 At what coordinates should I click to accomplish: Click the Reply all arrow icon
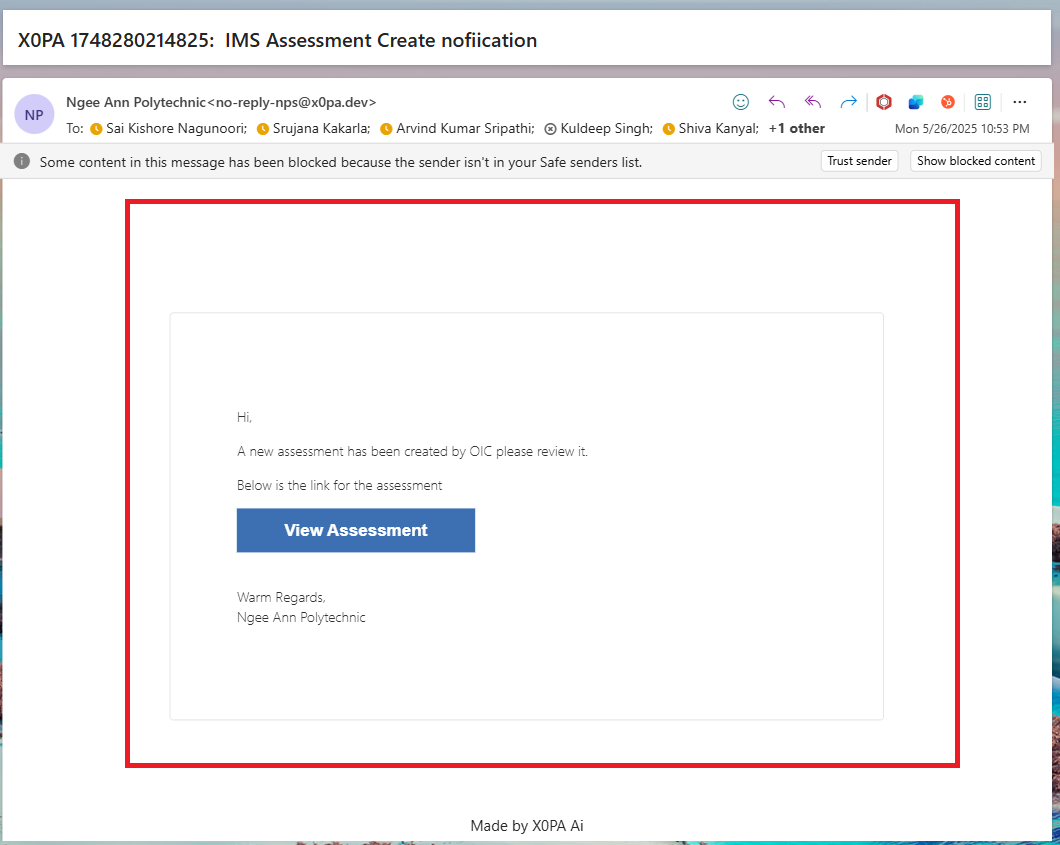[813, 102]
